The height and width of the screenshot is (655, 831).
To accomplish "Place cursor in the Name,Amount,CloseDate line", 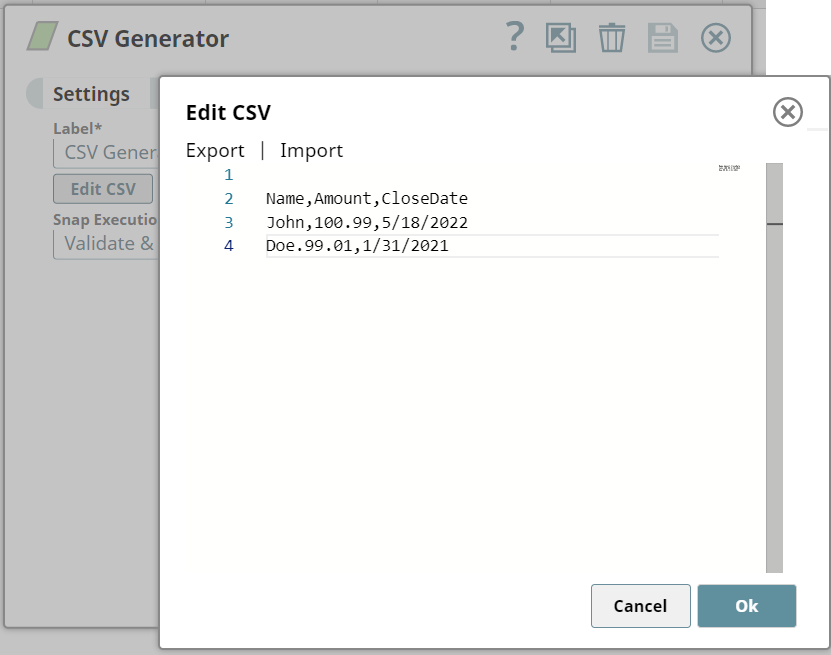I will click(367, 199).
